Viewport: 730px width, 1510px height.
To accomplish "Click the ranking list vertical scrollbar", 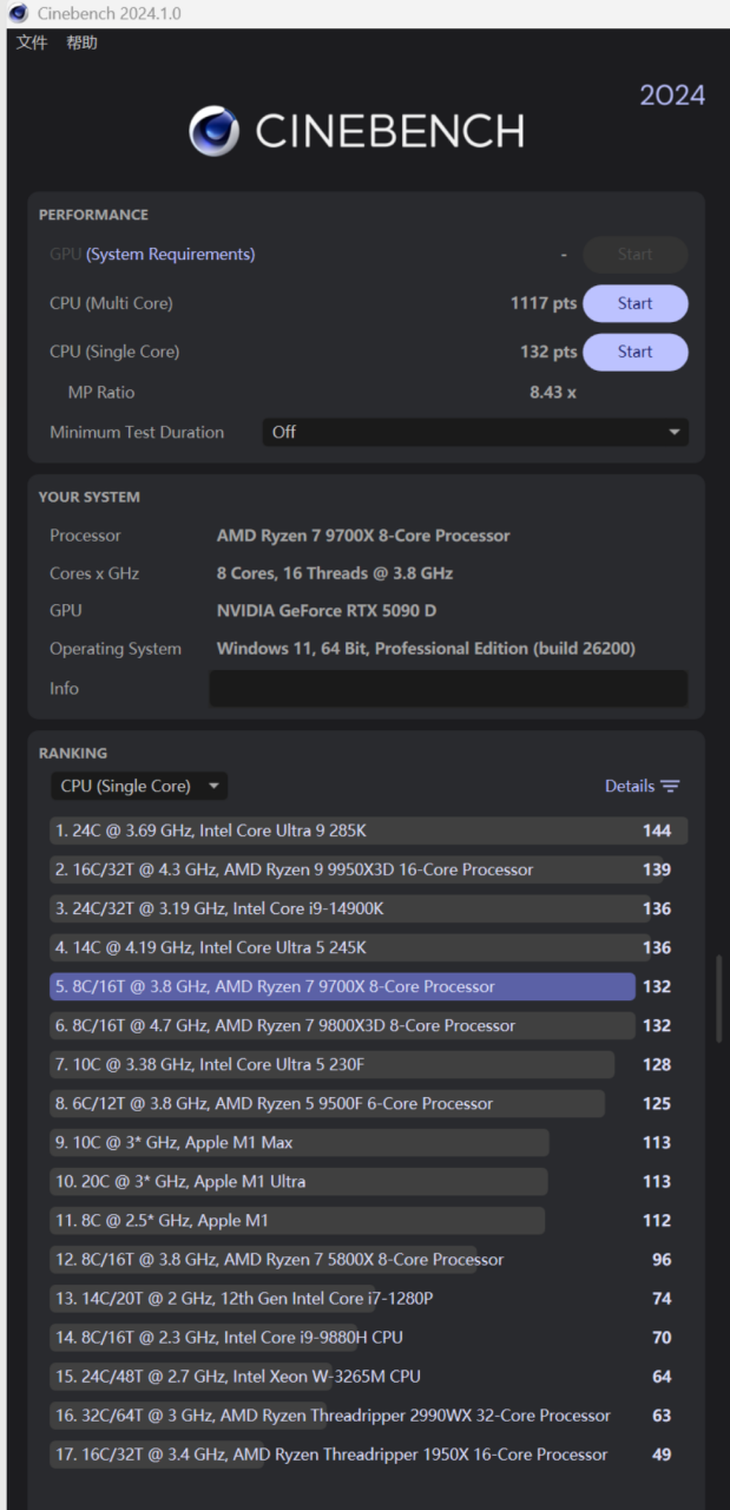I will pyautogui.click(x=717, y=1000).
